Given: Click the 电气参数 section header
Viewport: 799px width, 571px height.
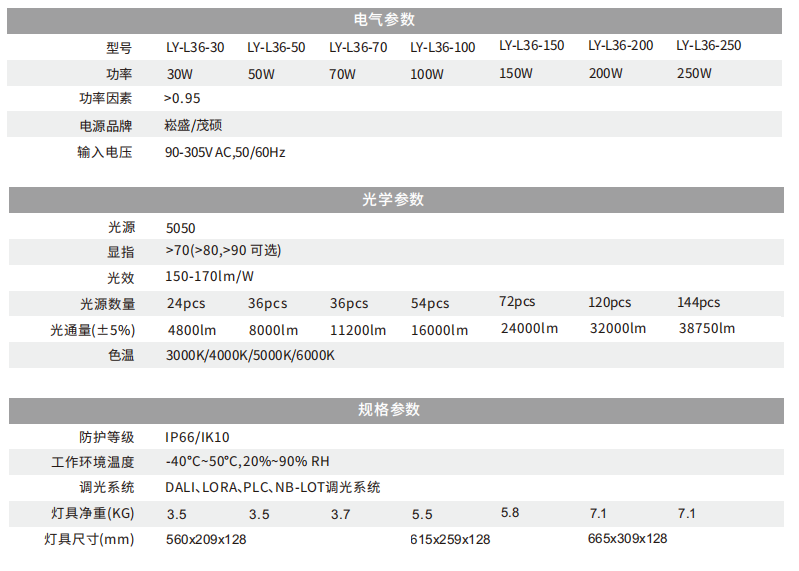Looking at the screenshot, I should pos(384,20).
